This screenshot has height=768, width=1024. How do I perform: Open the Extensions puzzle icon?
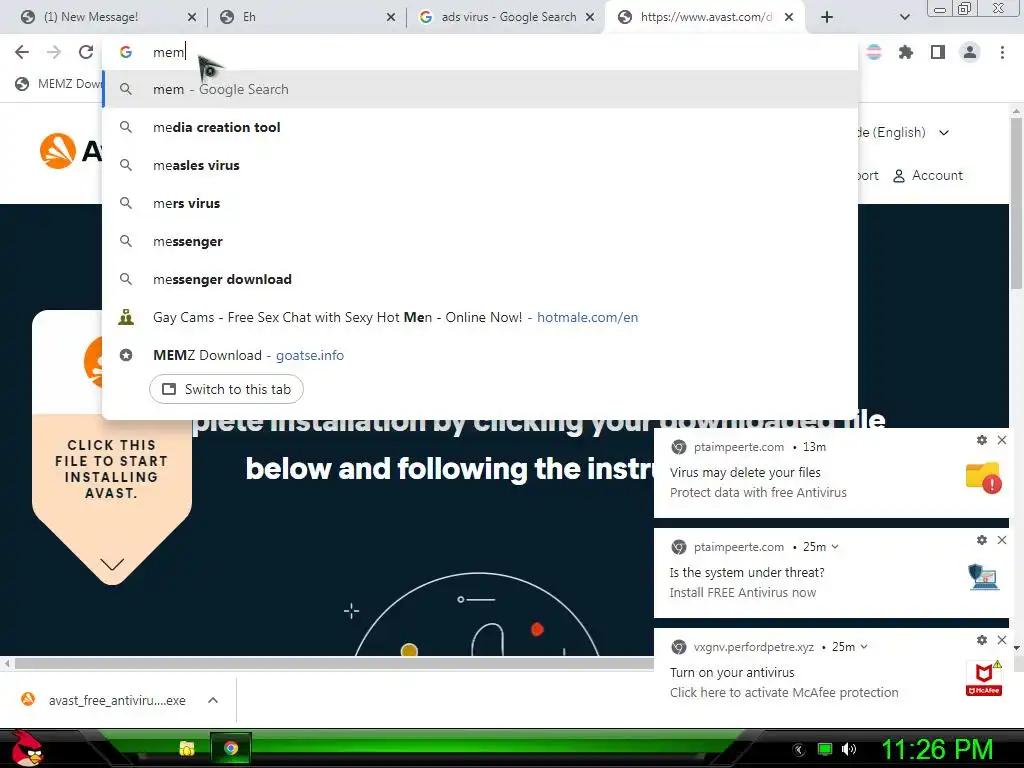click(906, 52)
